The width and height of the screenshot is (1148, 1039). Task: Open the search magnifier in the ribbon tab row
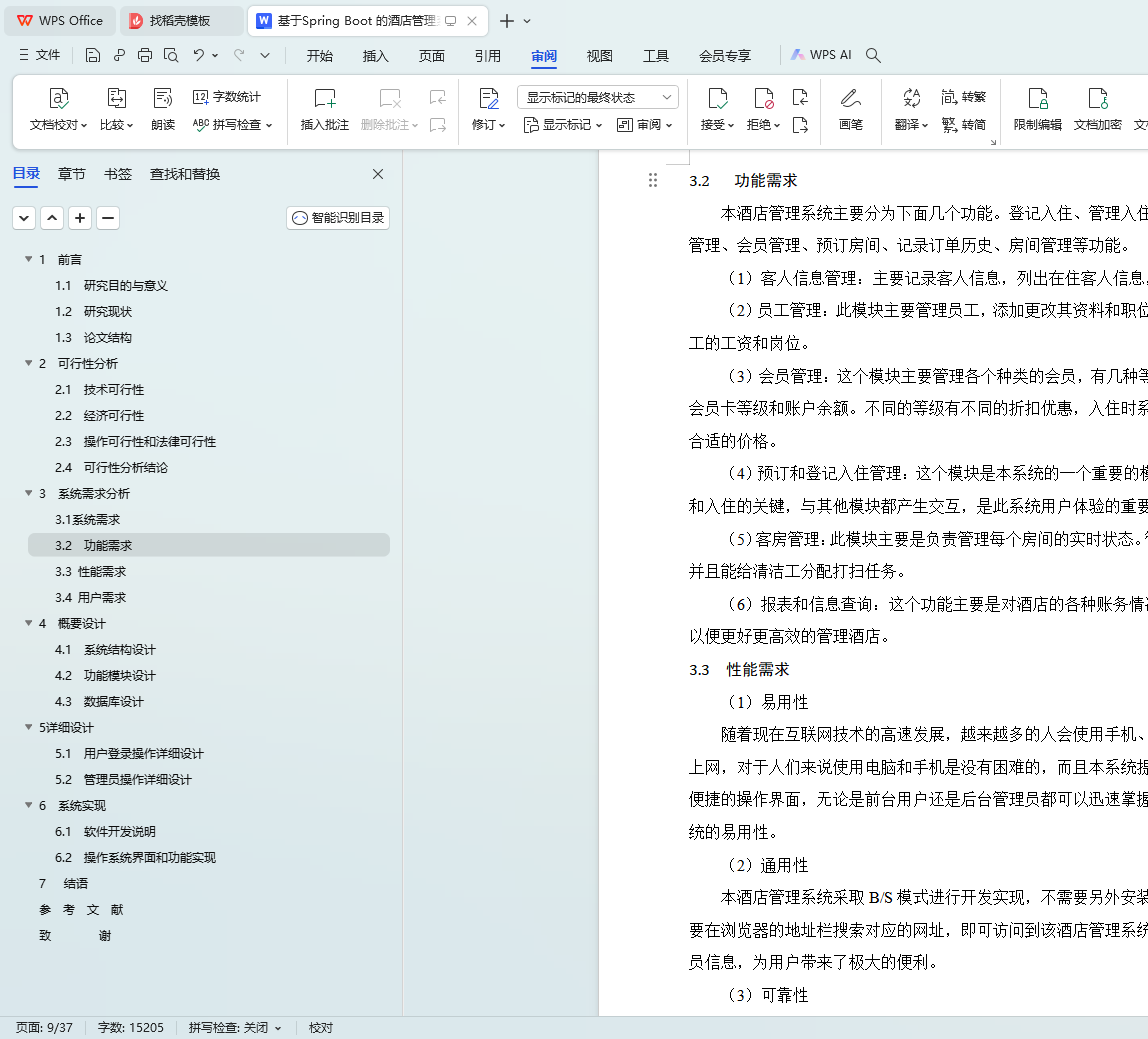click(873, 55)
